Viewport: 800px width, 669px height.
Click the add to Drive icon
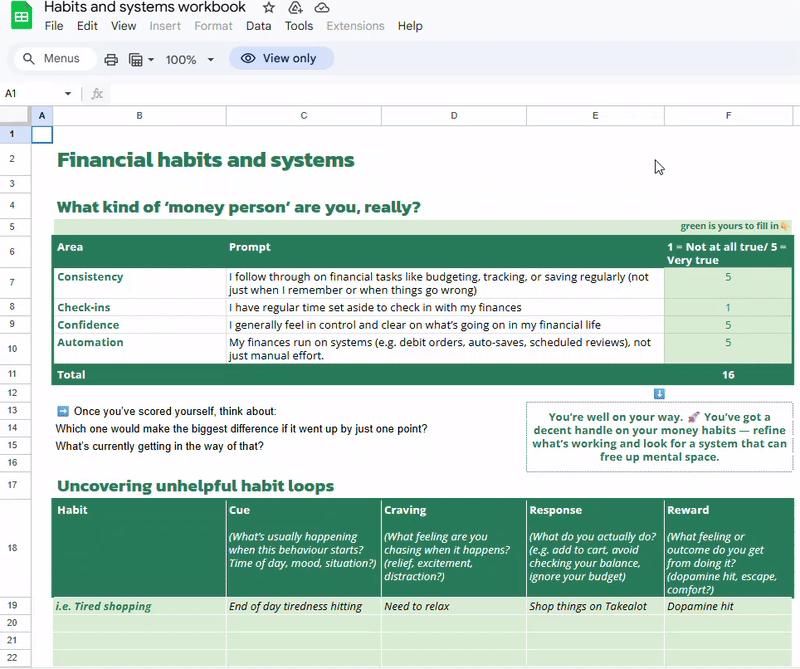(x=295, y=8)
